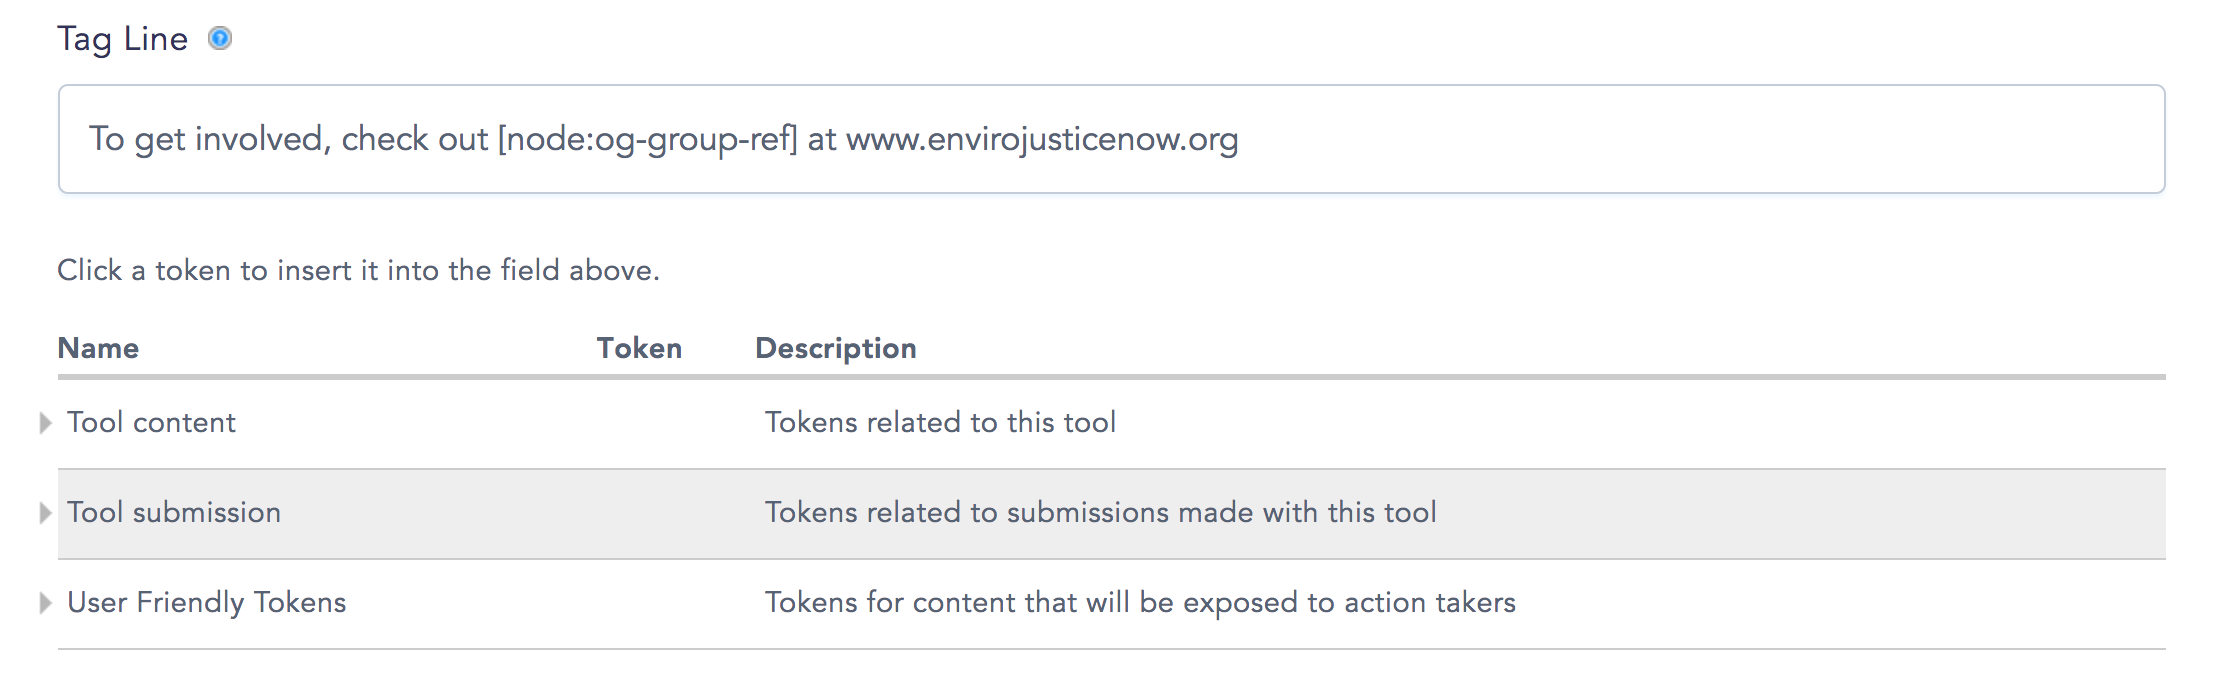Click the Name column header

click(x=98, y=348)
